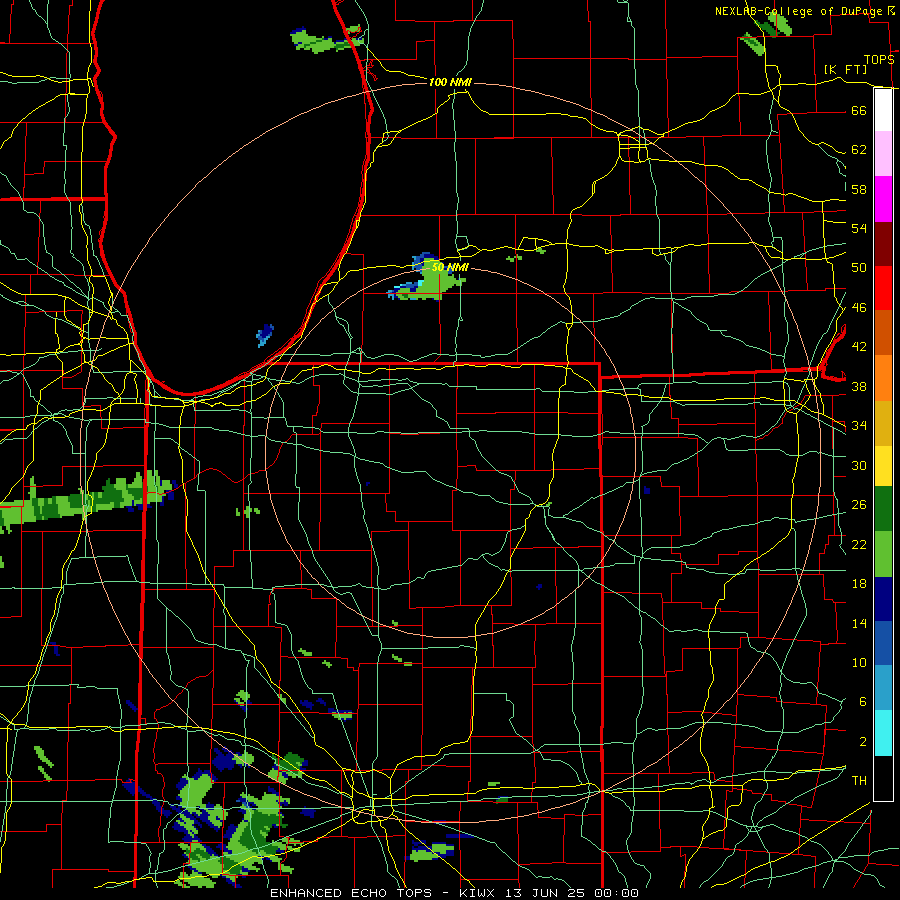Click the NEXLAB-College of DuPage label
This screenshot has height=900, width=900.
tap(800, 11)
